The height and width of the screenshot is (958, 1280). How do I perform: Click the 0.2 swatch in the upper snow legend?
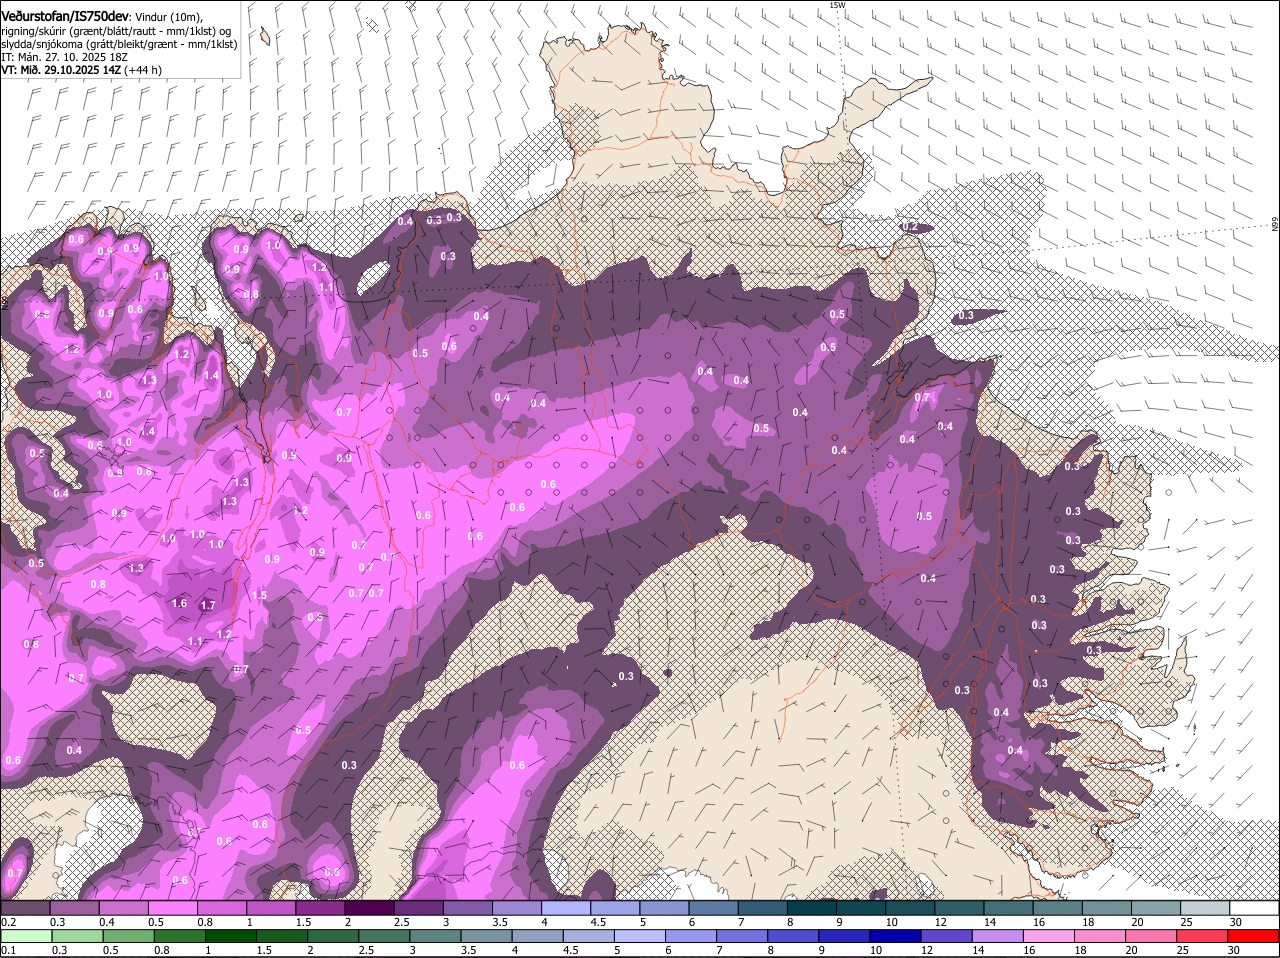click(26, 908)
